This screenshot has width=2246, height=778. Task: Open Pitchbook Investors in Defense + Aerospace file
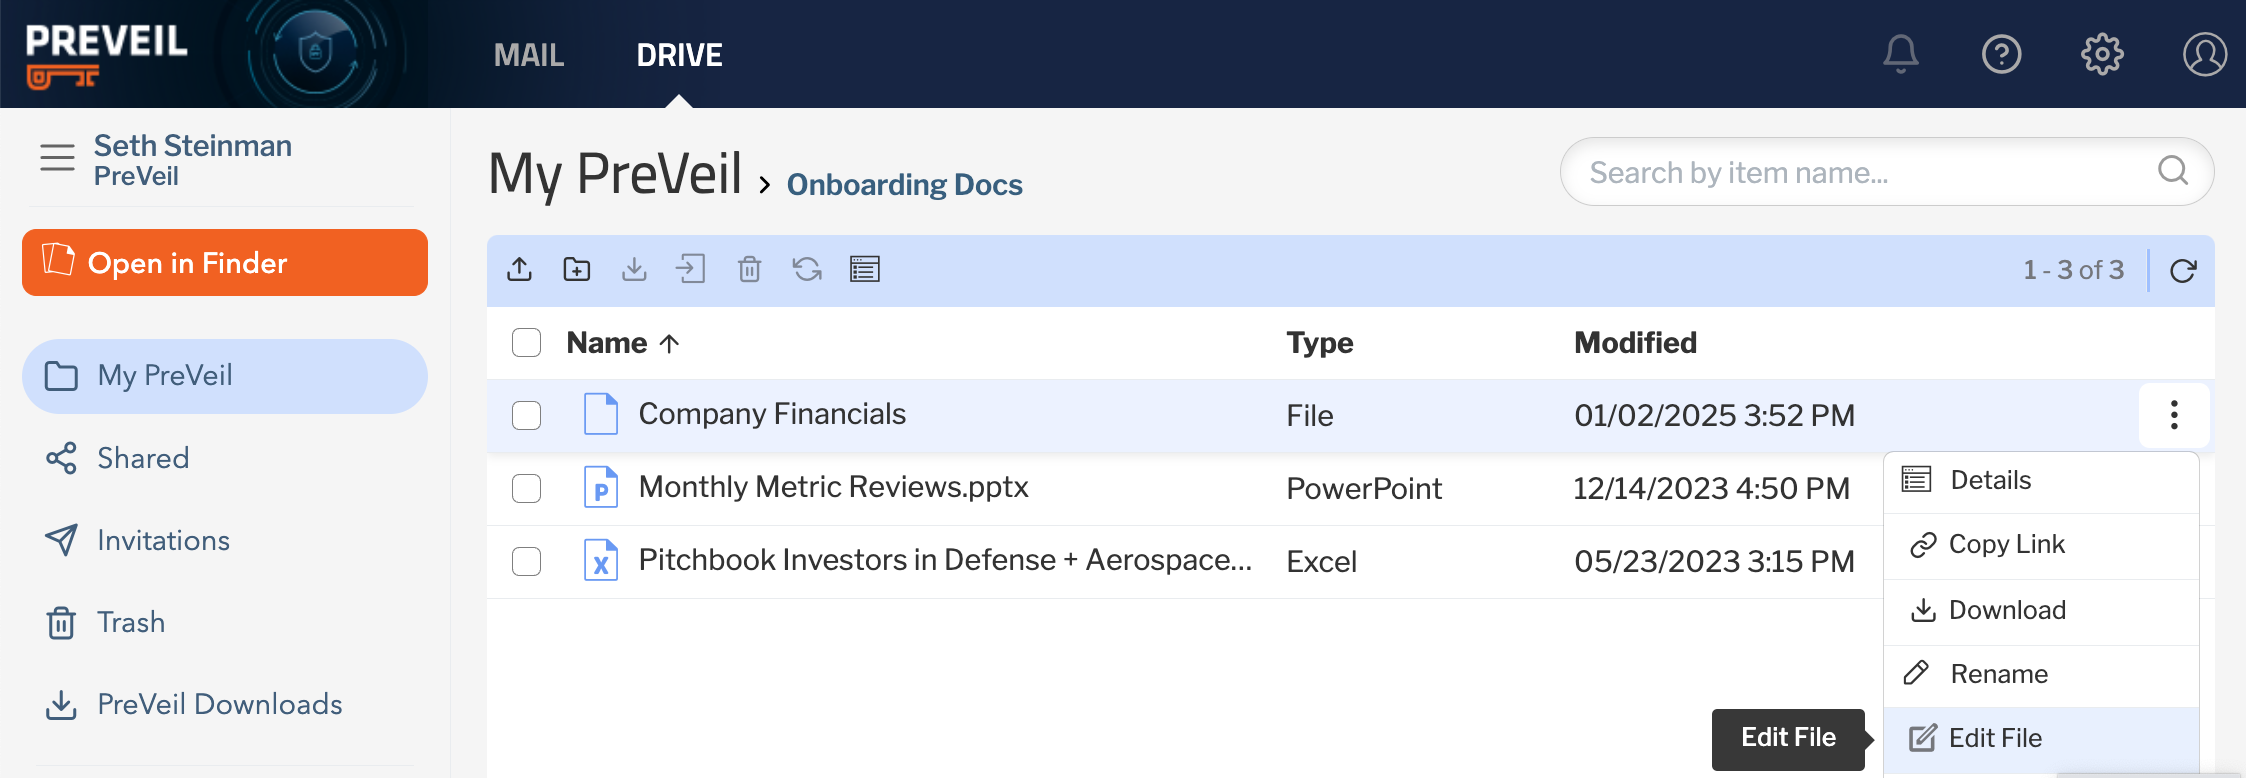pos(945,560)
